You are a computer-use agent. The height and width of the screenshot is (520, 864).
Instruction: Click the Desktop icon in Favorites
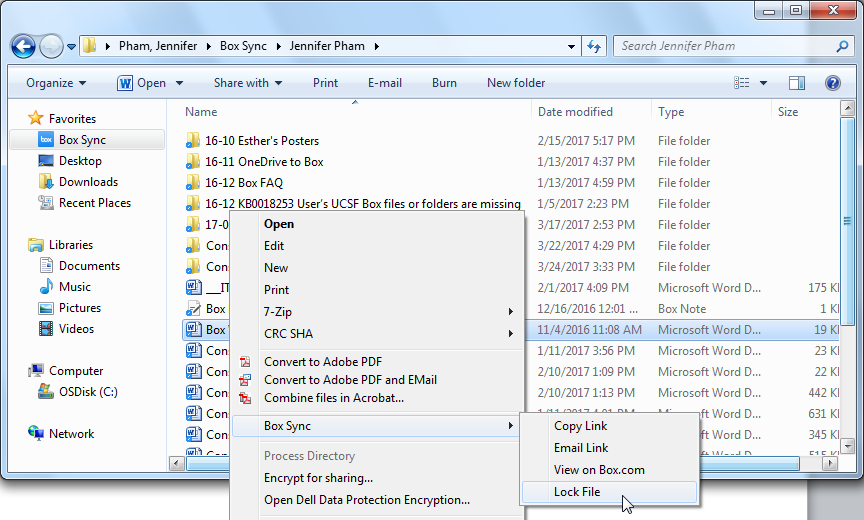tap(46, 161)
